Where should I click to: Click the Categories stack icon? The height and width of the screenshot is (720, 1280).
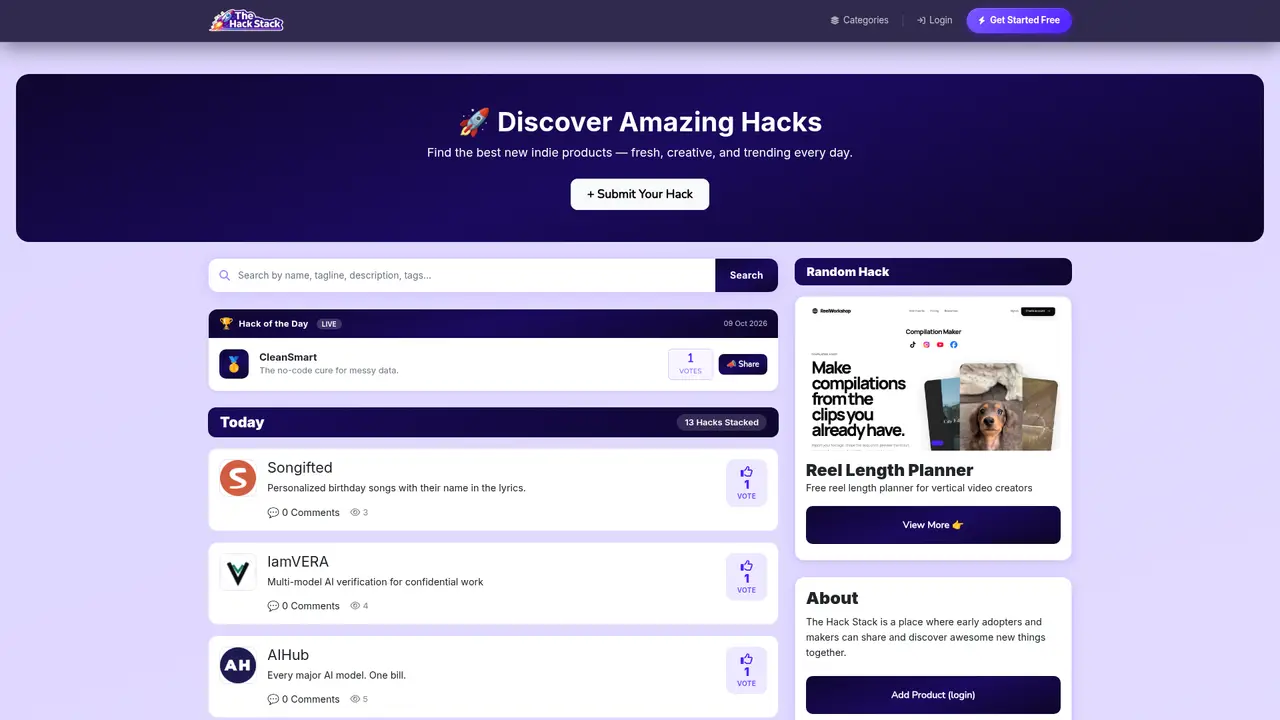click(x=835, y=20)
